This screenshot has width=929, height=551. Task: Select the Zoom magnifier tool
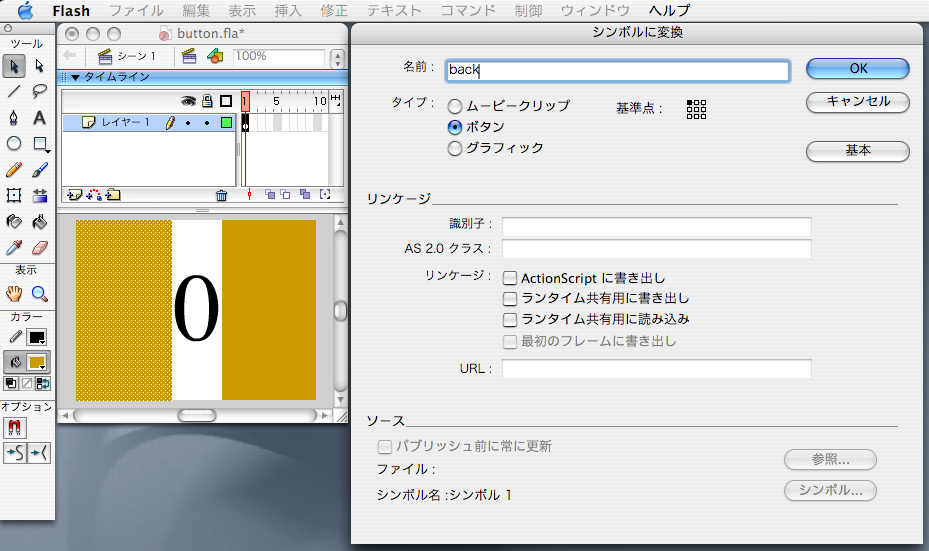tap(40, 293)
